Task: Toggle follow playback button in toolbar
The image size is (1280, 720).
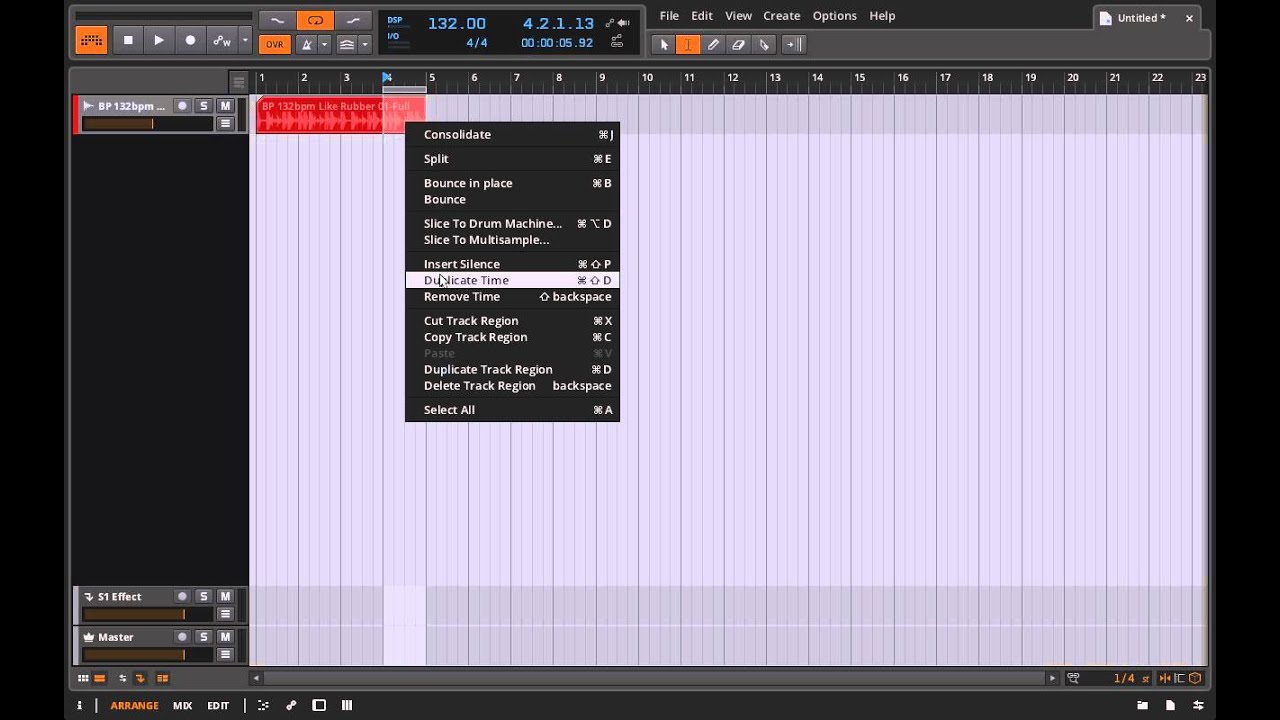Action: point(793,44)
